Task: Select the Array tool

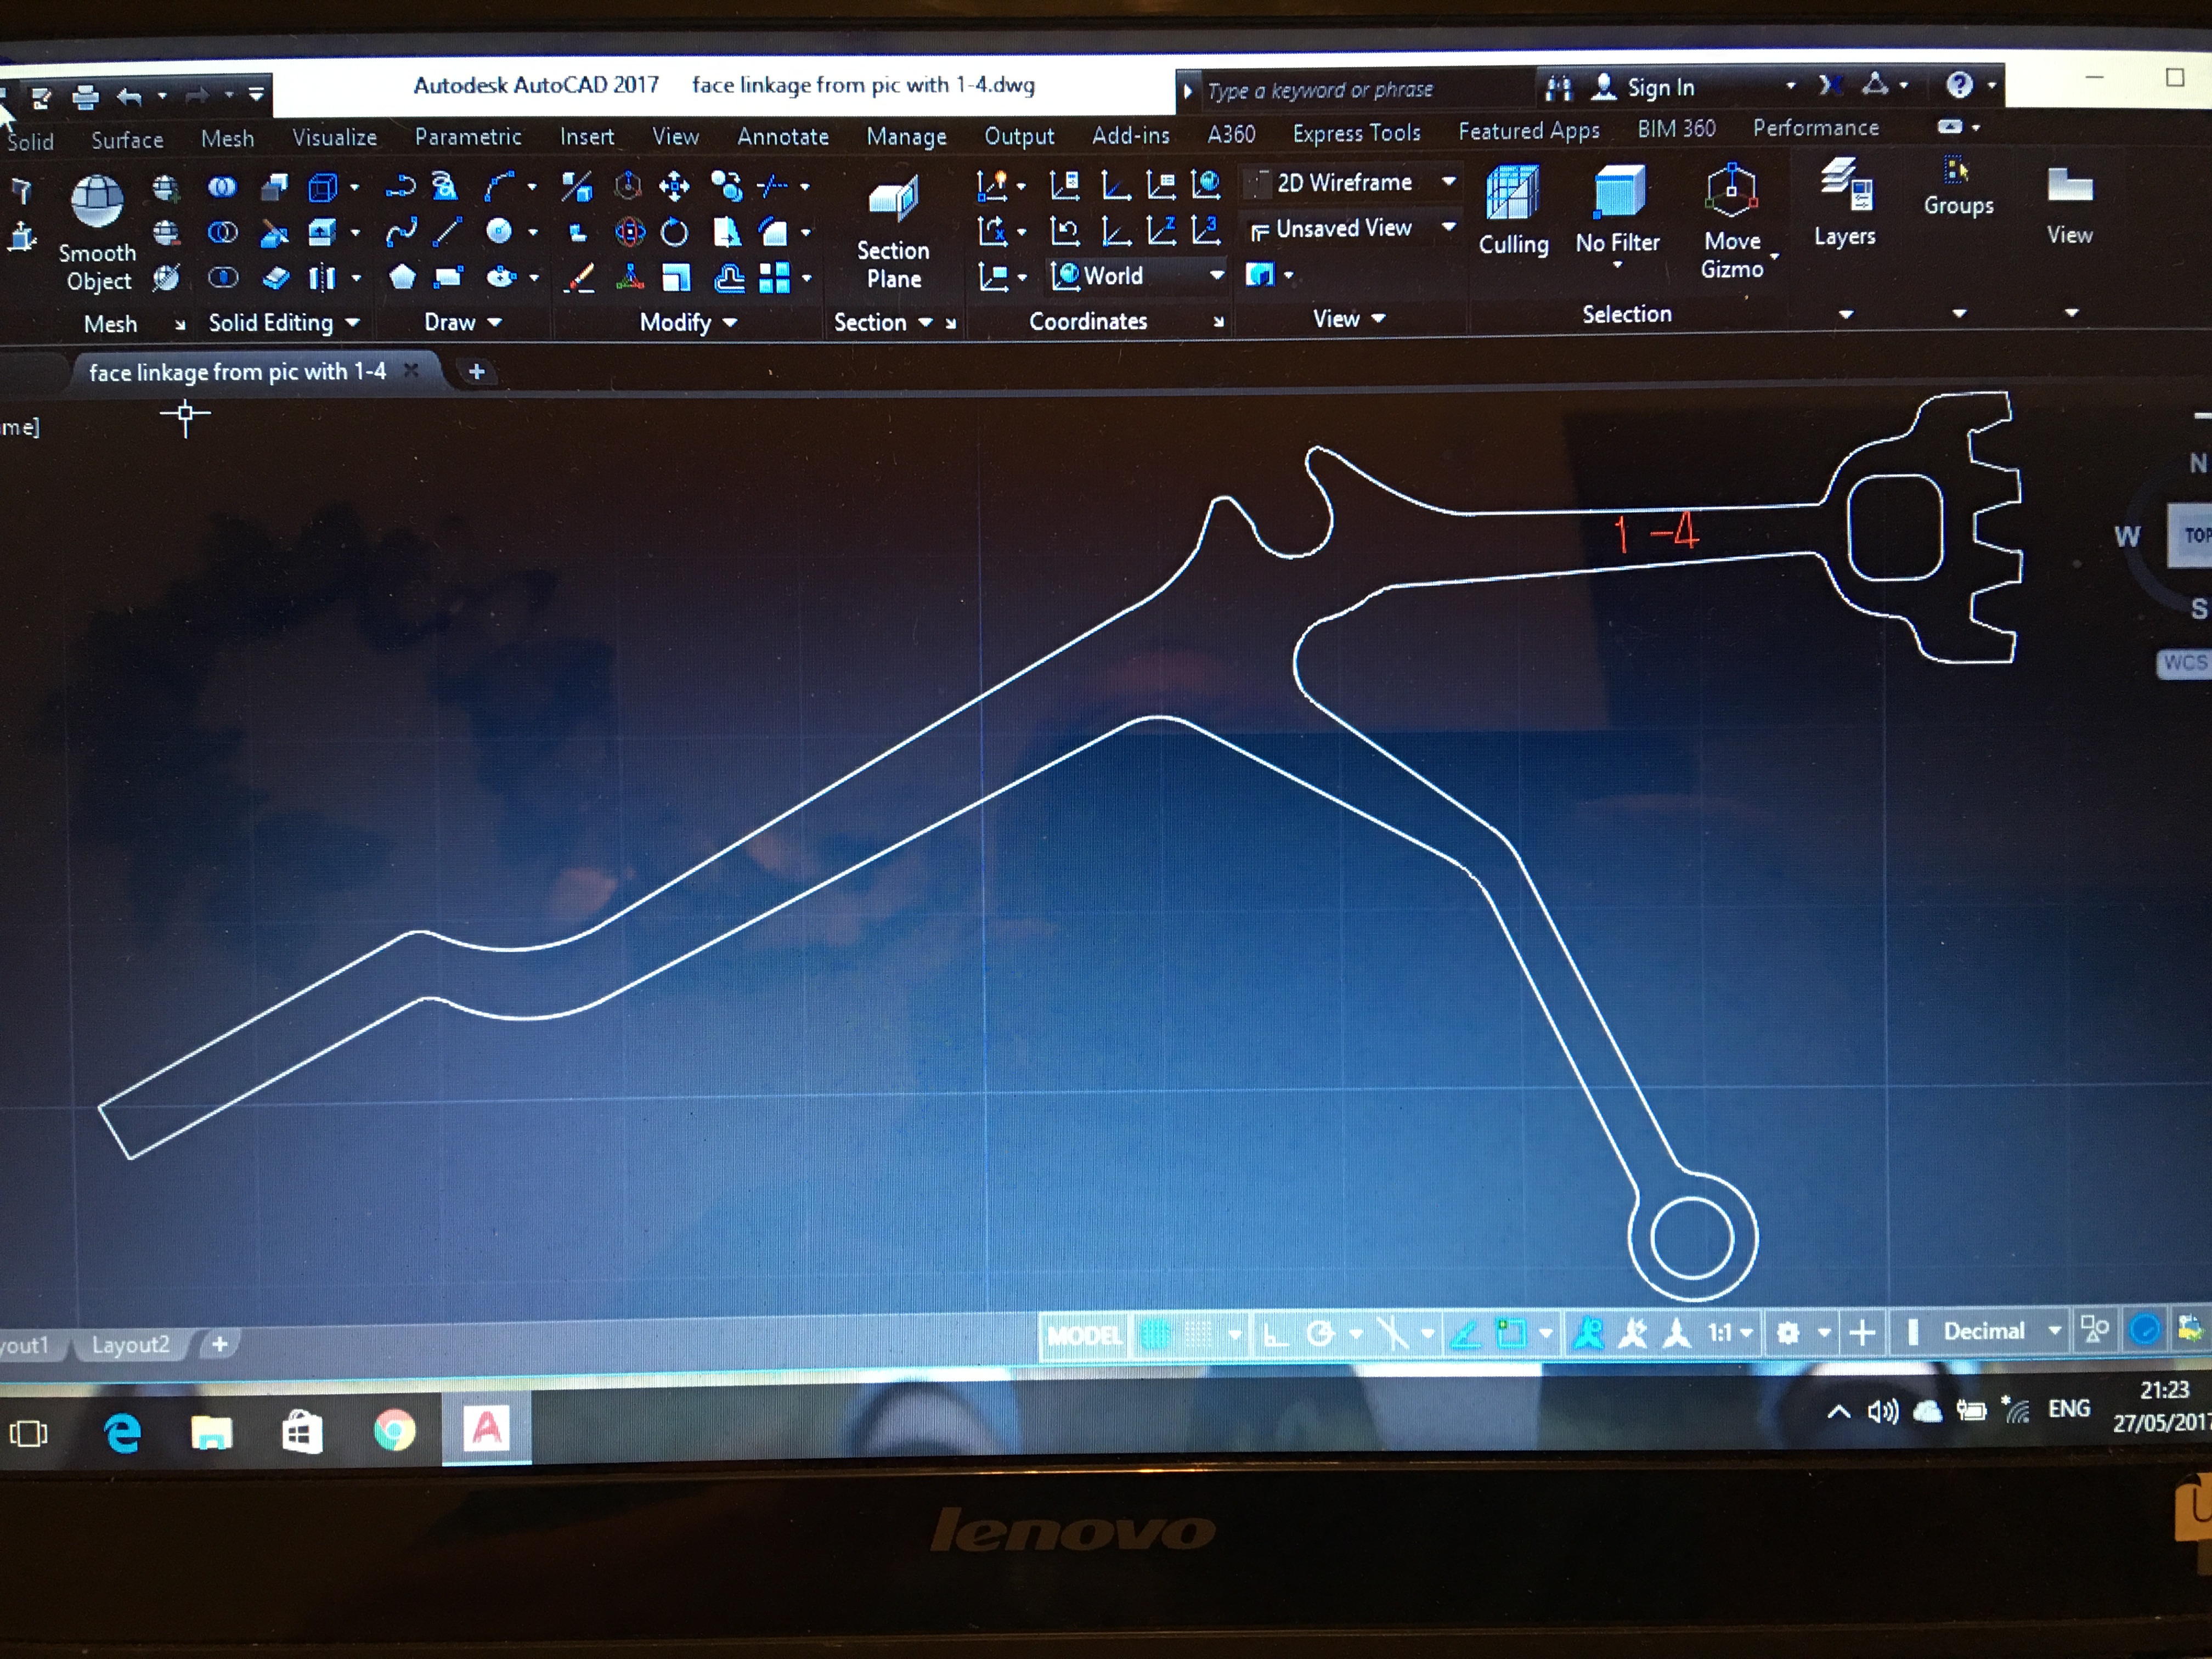Action: click(x=774, y=278)
